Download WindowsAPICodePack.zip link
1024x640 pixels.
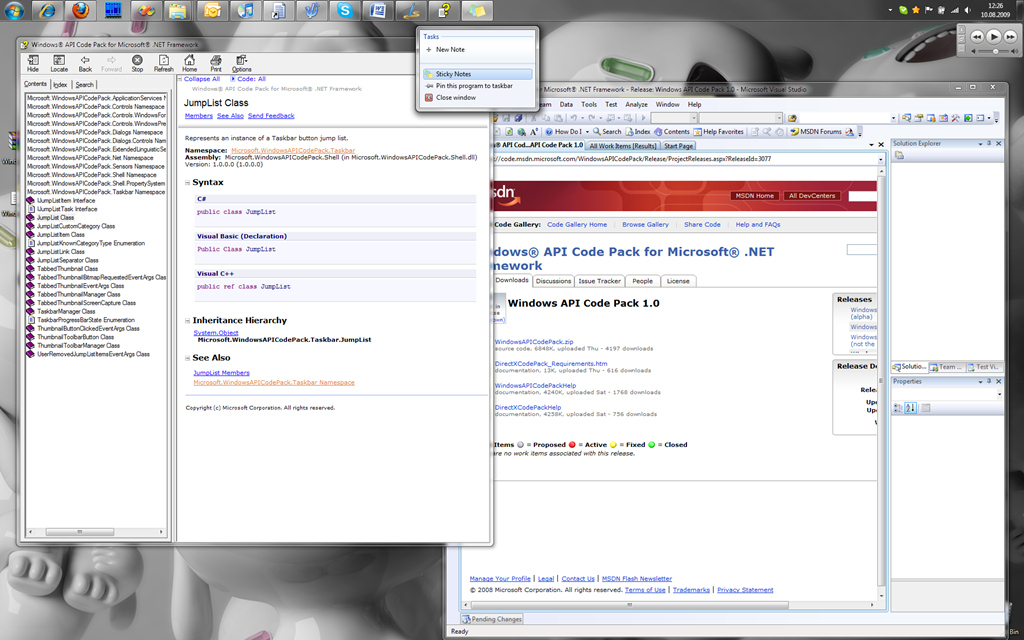[534, 342]
